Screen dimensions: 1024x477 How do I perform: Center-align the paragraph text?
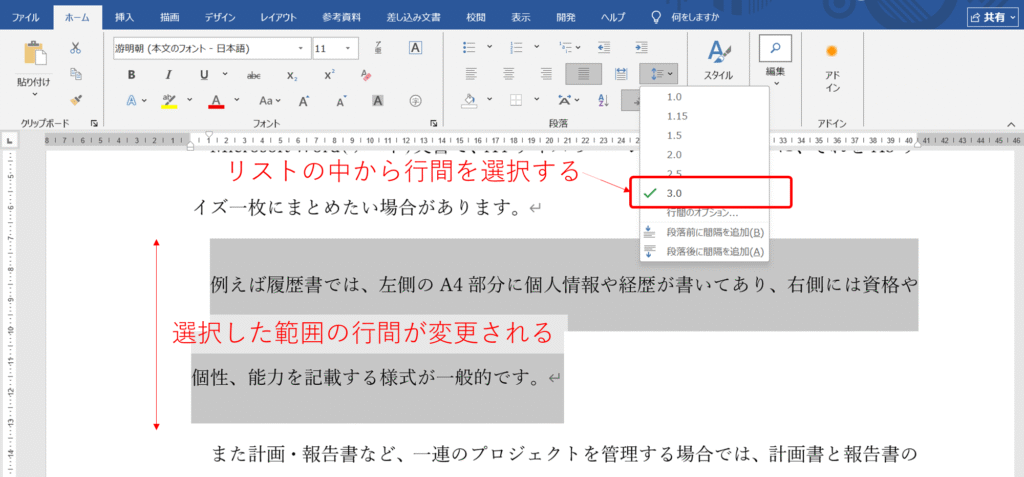[508, 73]
